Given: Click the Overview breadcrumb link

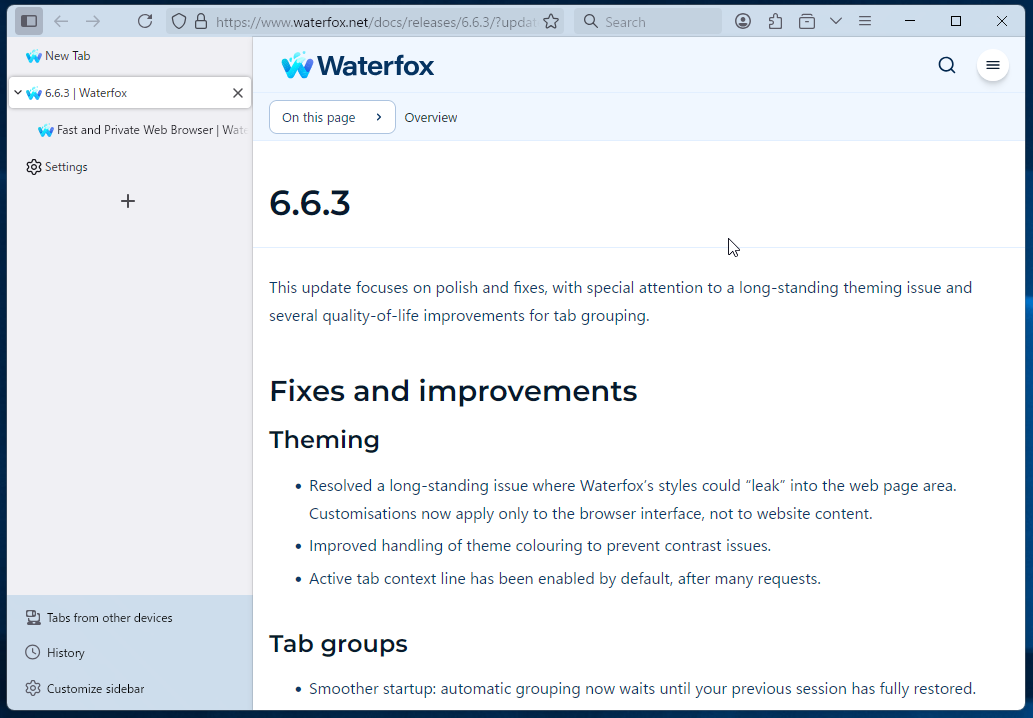Looking at the screenshot, I should click(x=431, y=117).
